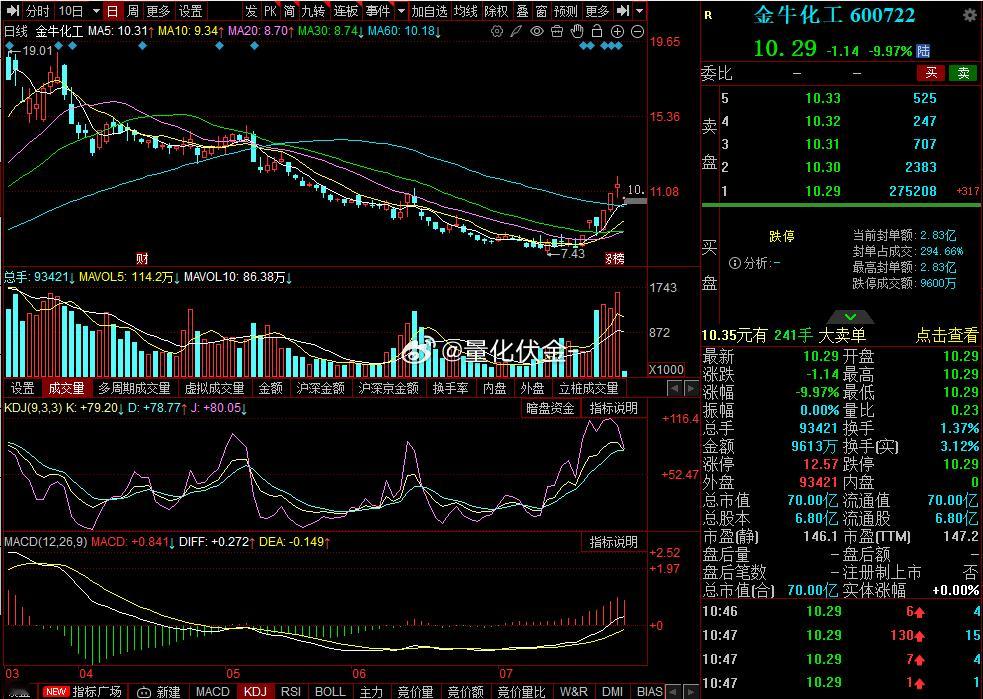
Task: Click the 预测 forecast button
Action: (x=565, y=11)
